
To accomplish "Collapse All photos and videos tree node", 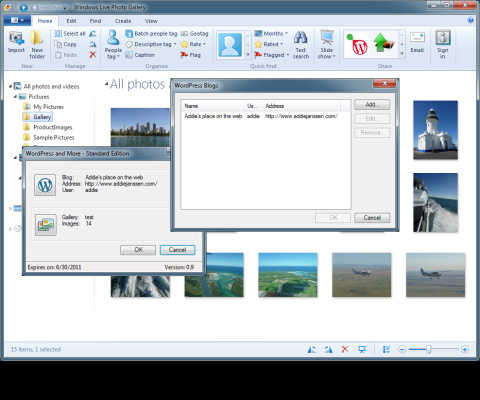I will point(10,87).
